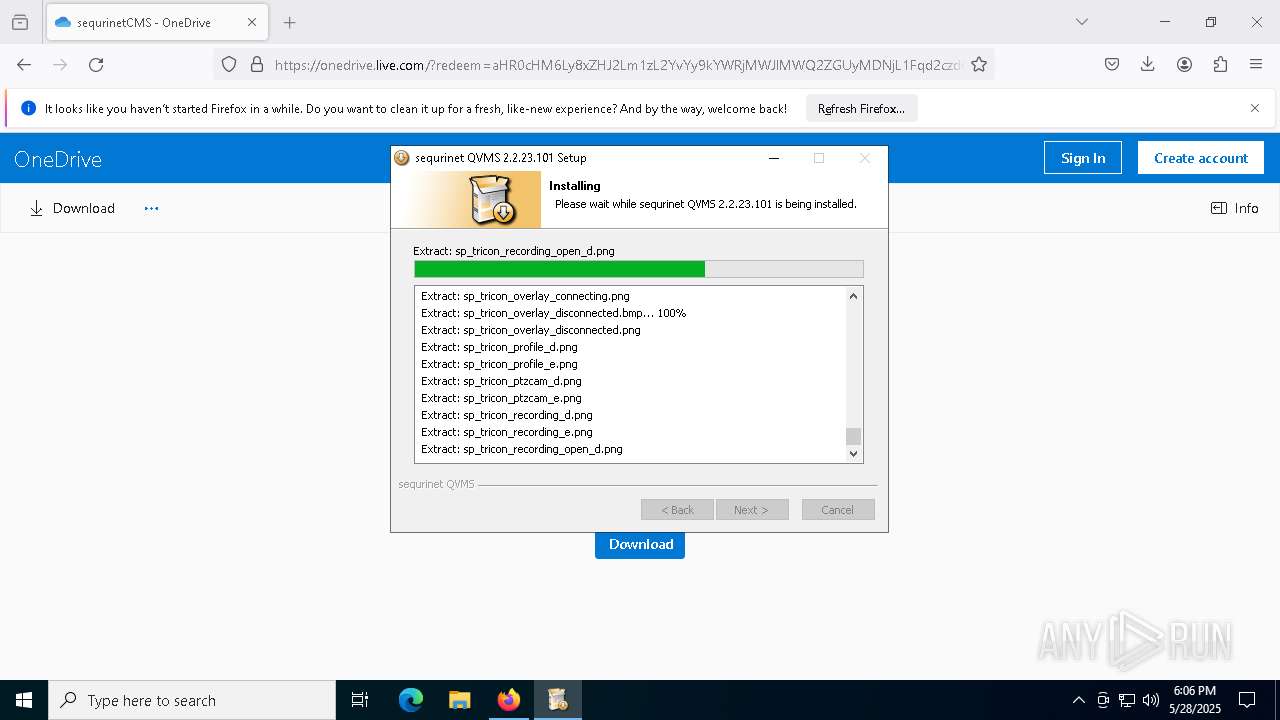This screenshot has width=1280, height=720.
Task: Open the notification center icon
Action: 1247,700
